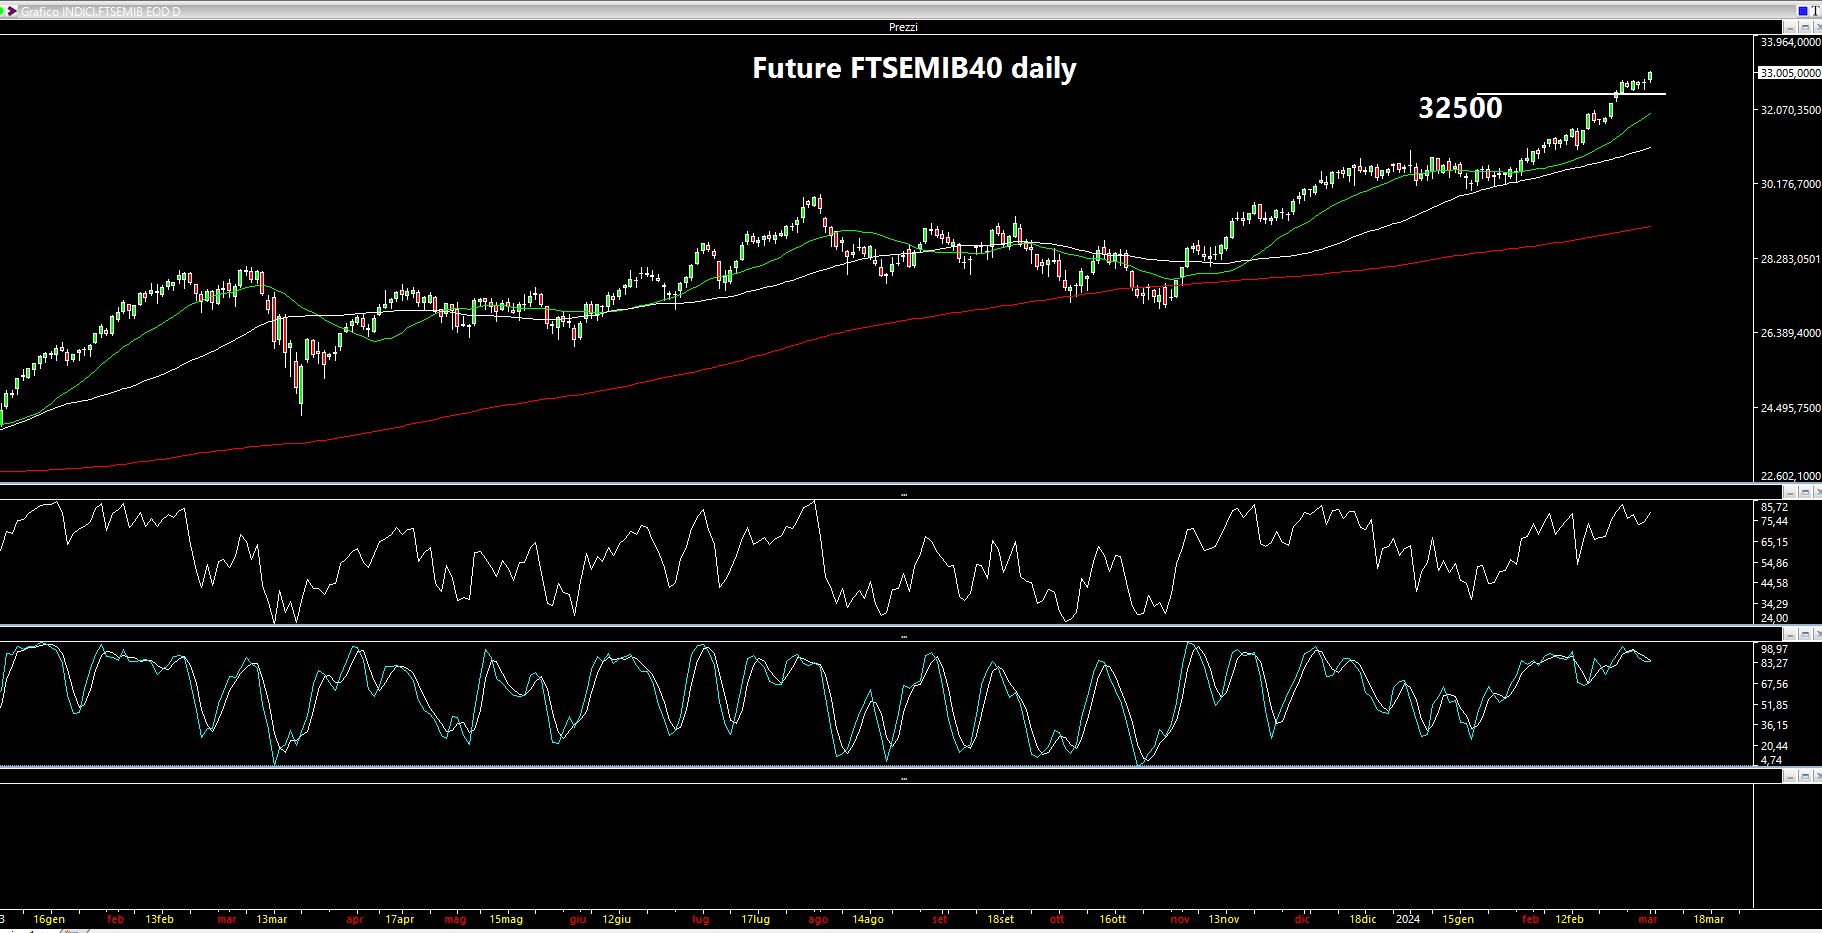
Task: Click the 32500 resistance label
Action: tap(1460, 108)
